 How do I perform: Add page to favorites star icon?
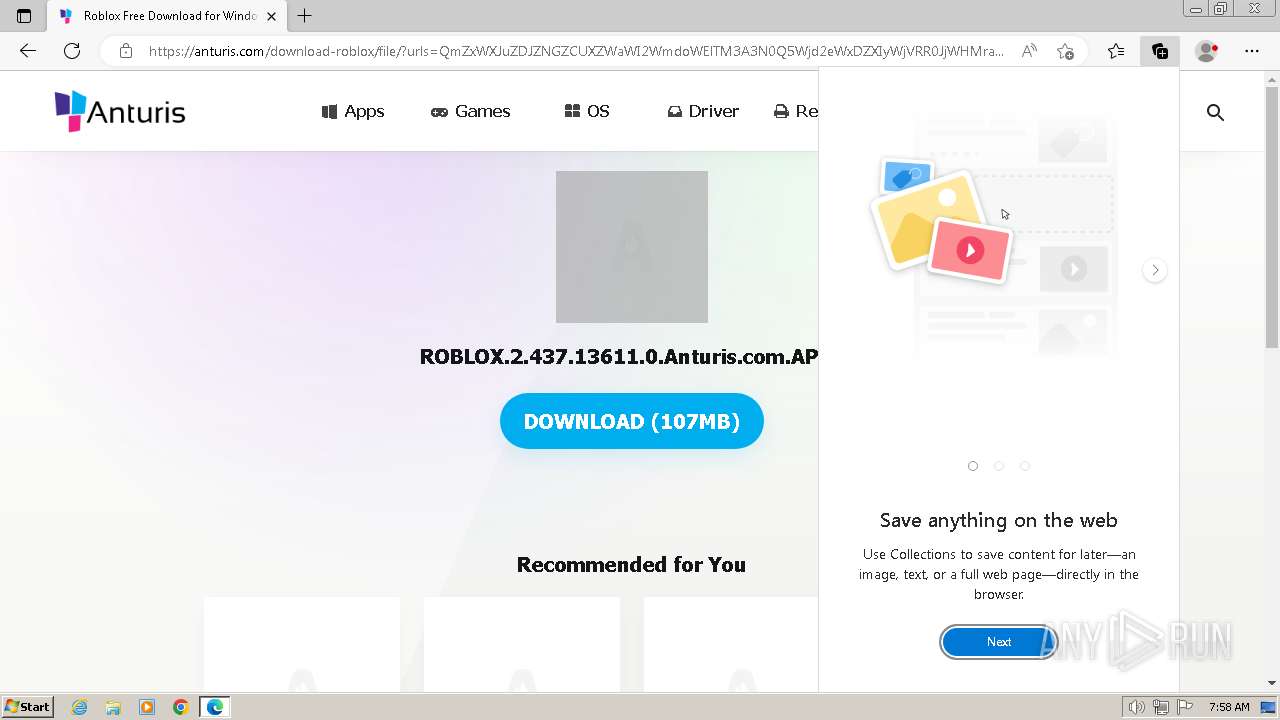1065,51
